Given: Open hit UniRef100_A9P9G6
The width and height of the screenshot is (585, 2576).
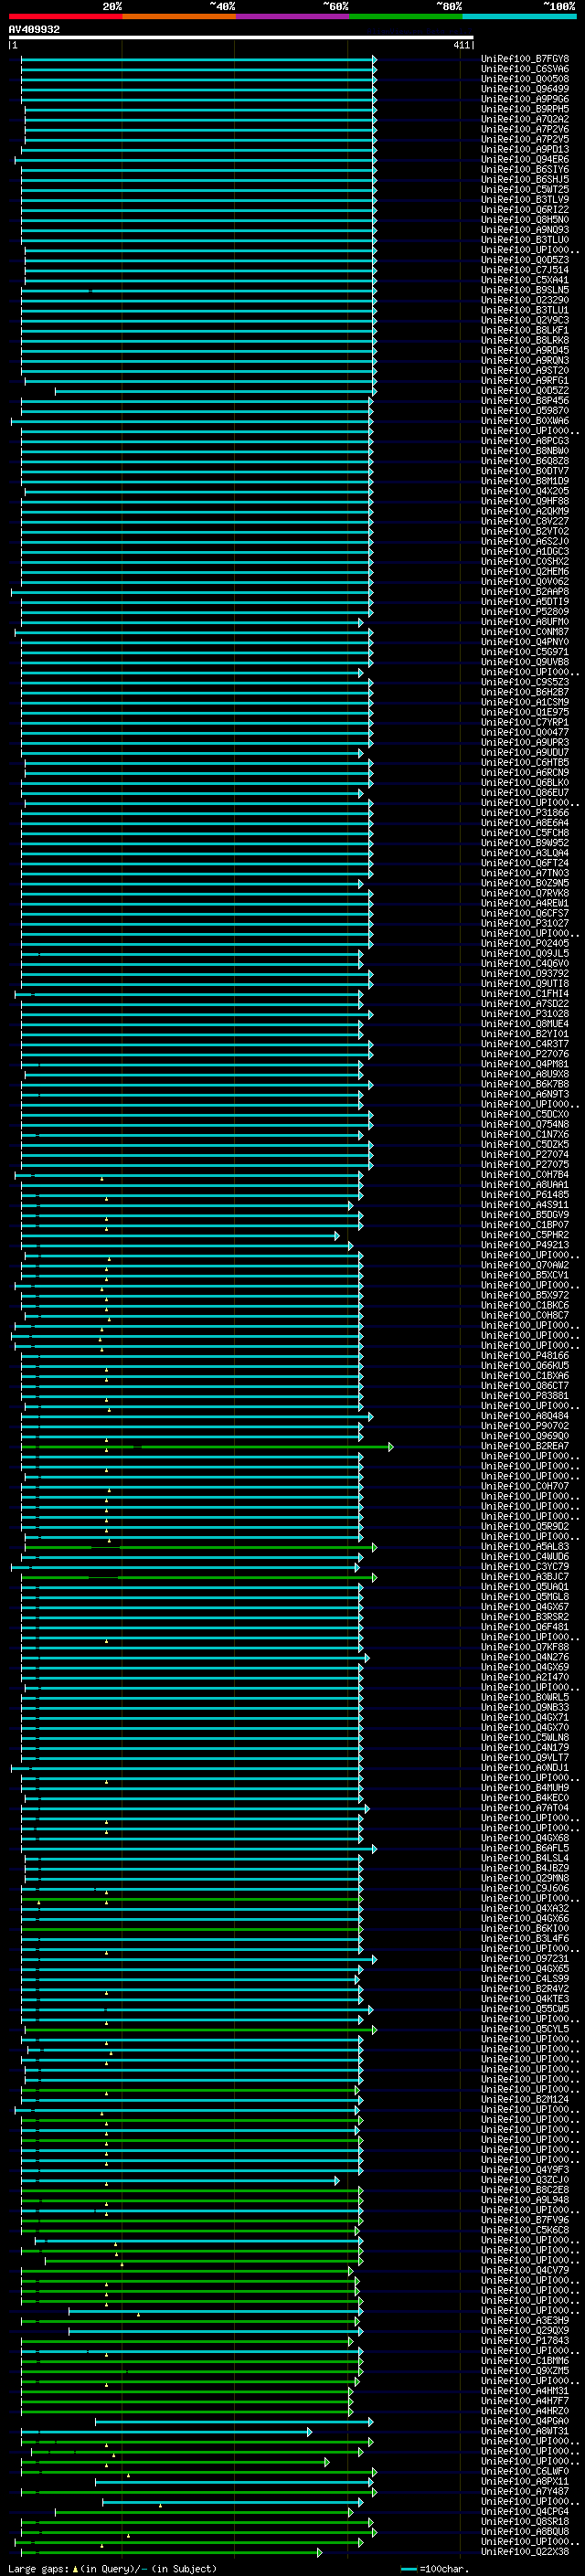Looking at the screenshot, I should point(525,99).
